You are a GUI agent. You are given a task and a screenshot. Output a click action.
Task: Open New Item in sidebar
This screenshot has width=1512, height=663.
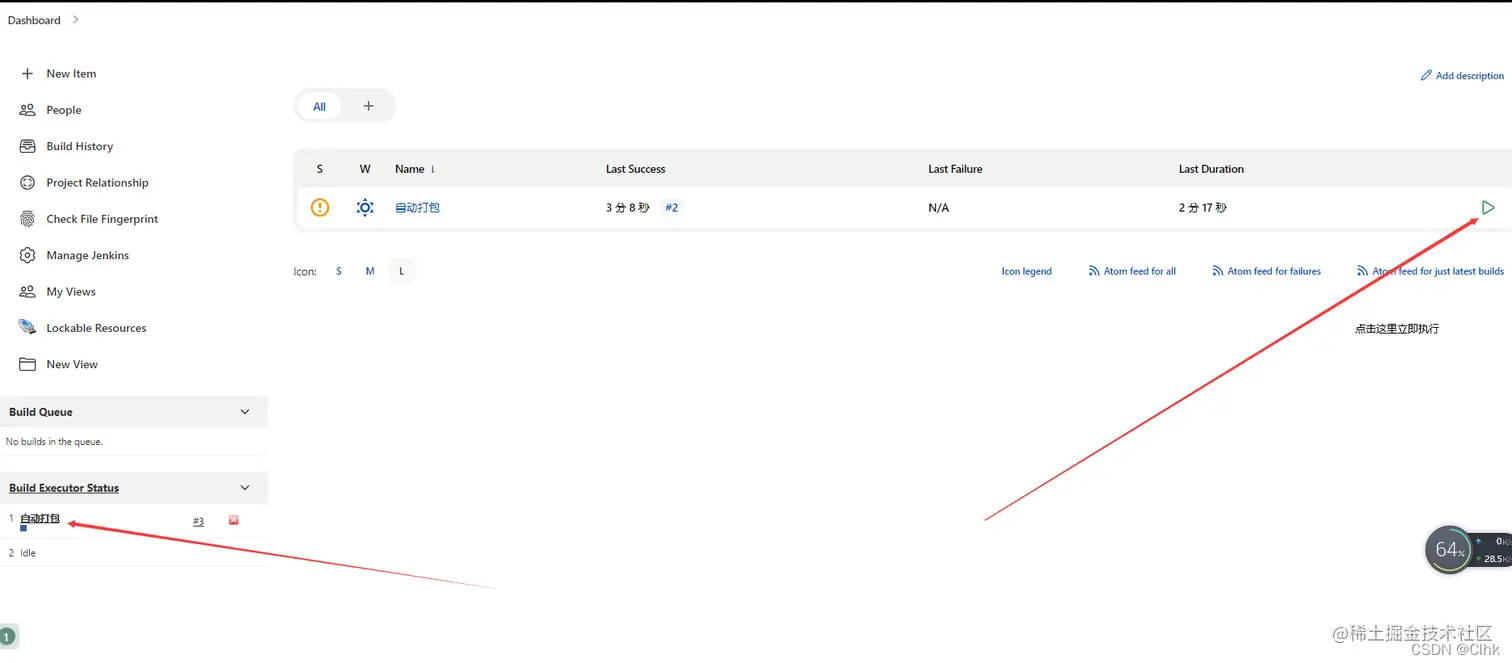[71, 74]
